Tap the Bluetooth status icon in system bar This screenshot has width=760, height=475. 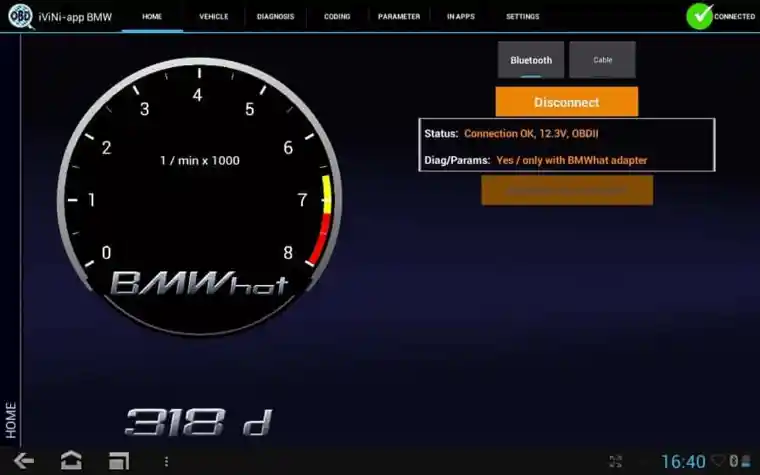click(734, 461)
